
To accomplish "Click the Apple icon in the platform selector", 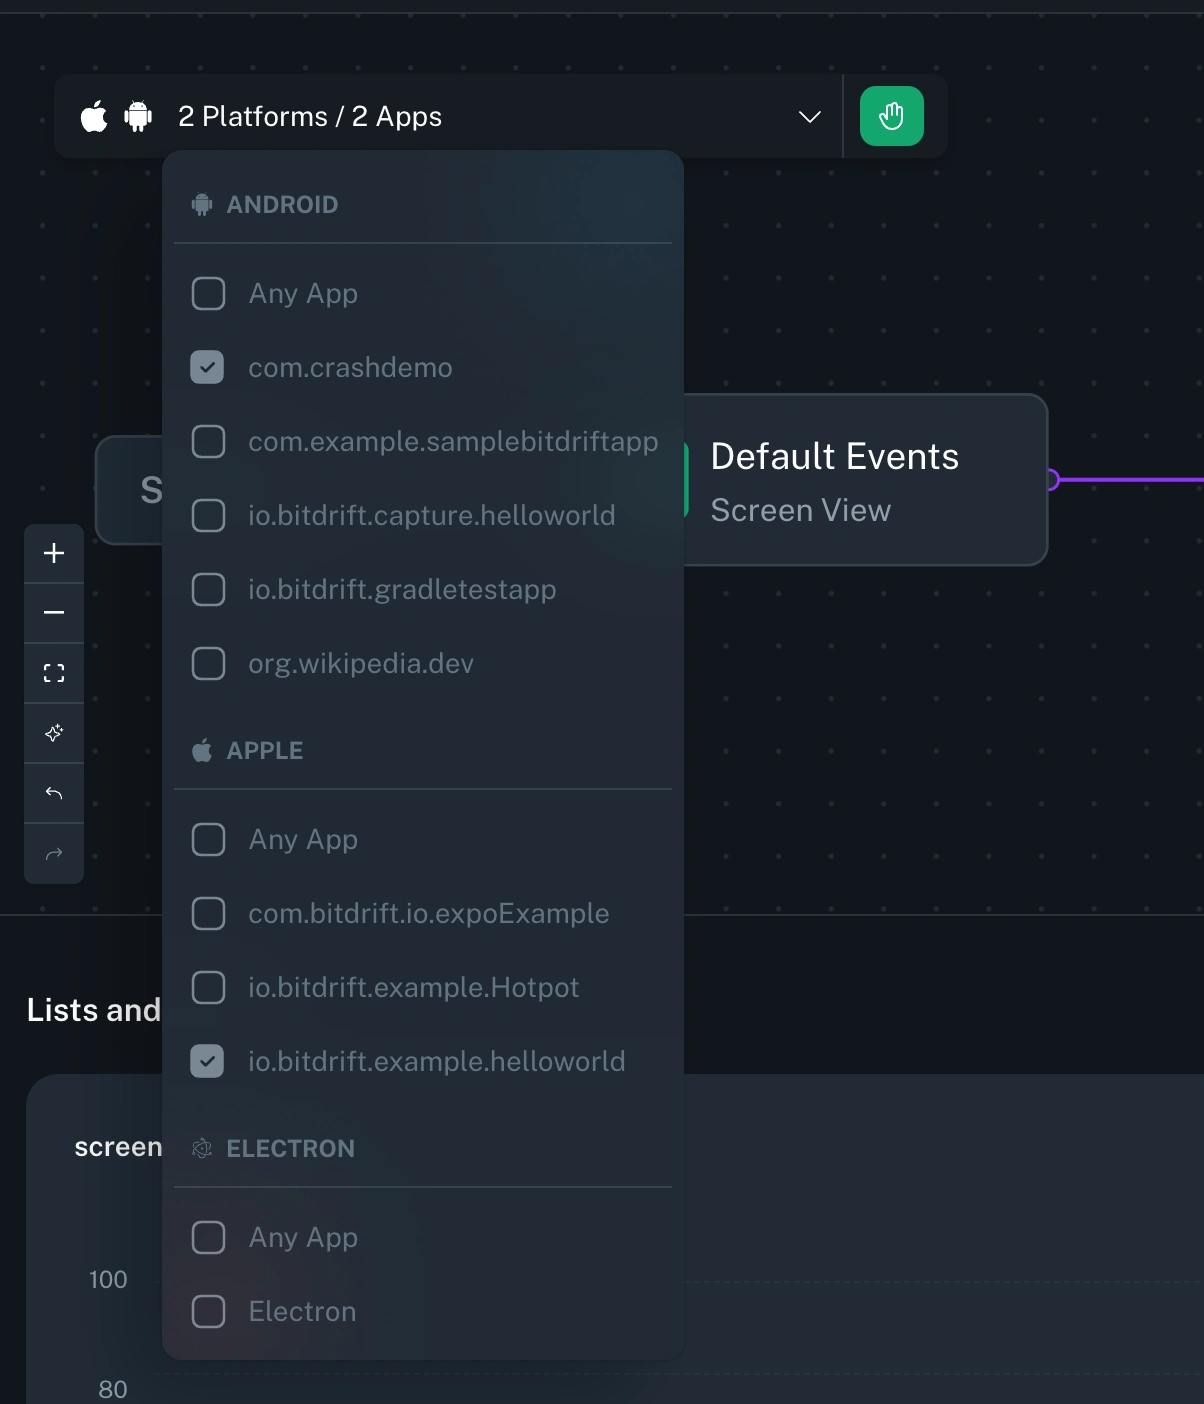I will point(95,115).
